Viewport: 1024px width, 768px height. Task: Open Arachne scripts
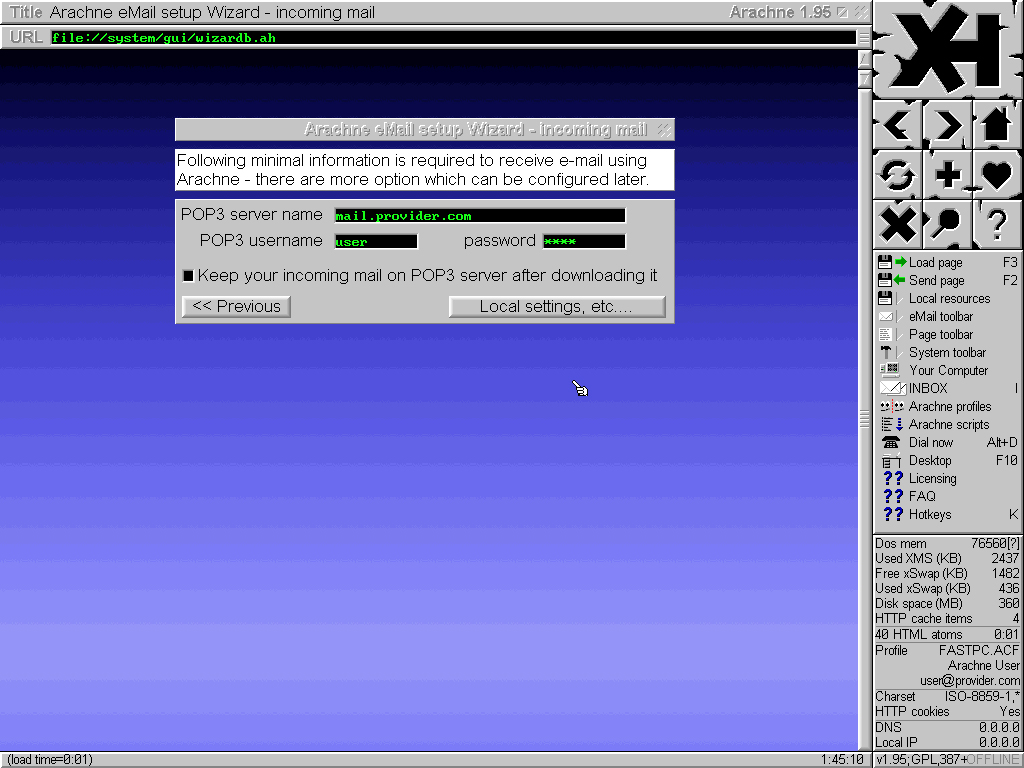click(x=948, y=424)
